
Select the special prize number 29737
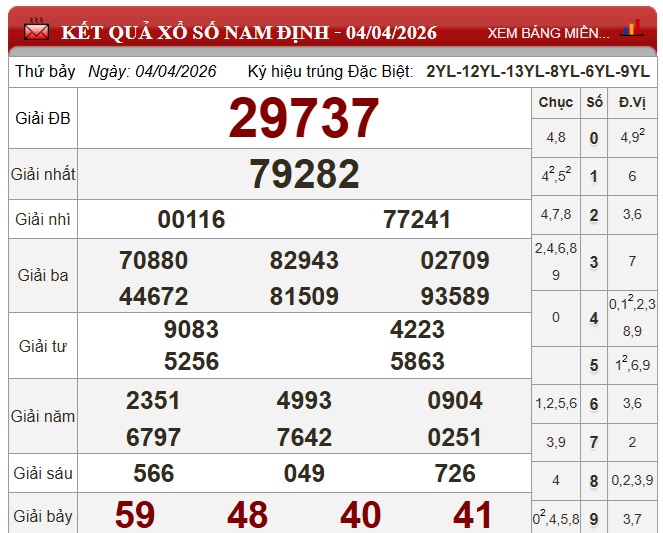tap(304, 119)
